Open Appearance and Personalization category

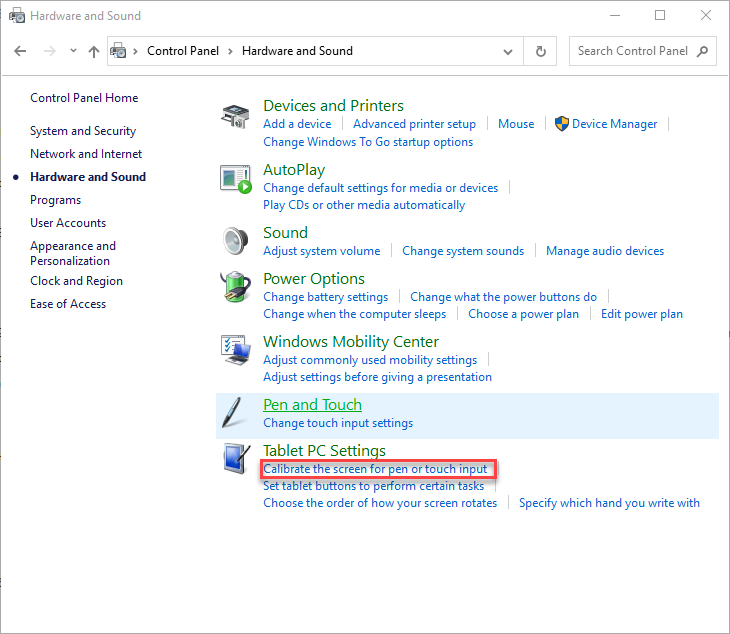(x=73, y=253)
